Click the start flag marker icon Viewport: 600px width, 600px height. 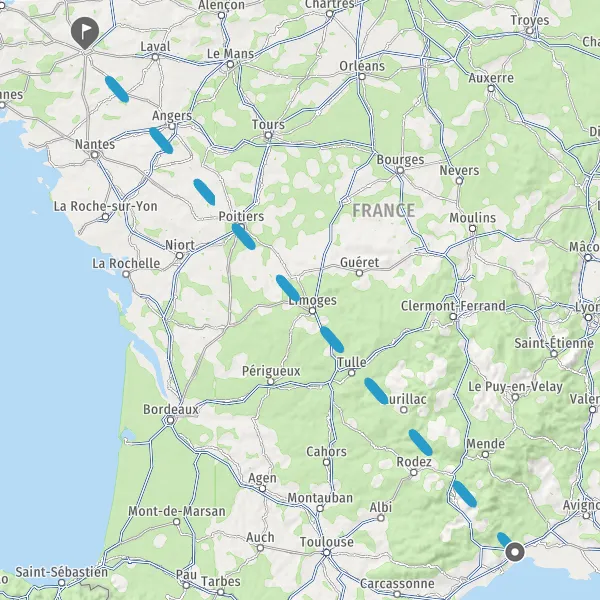pos(85,32)
